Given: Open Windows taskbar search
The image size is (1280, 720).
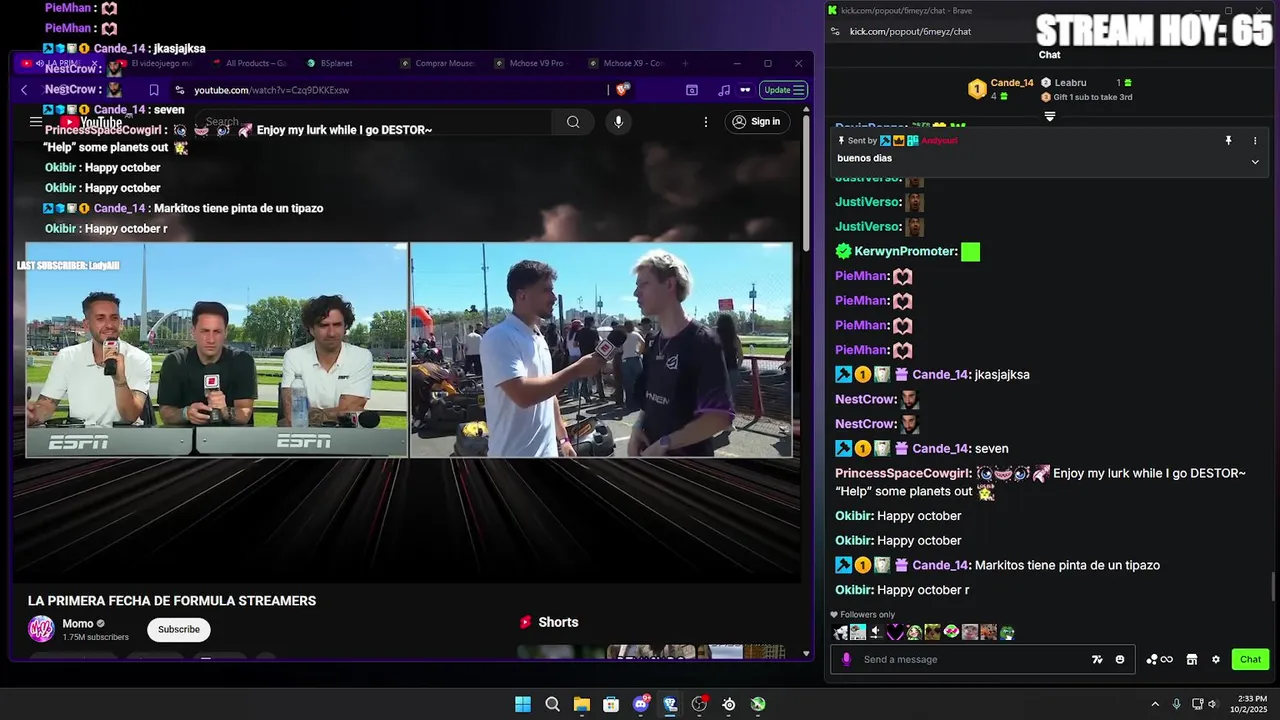Looking at the screenshot, I should point(552,704).
